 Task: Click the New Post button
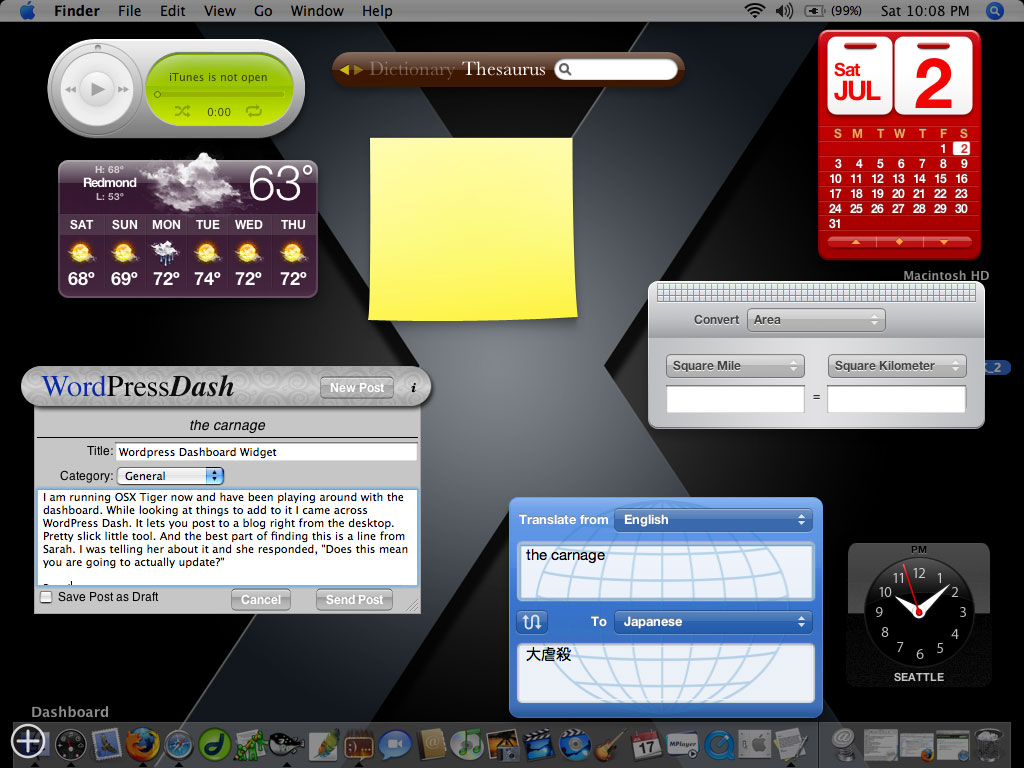(x=357, y=388)
